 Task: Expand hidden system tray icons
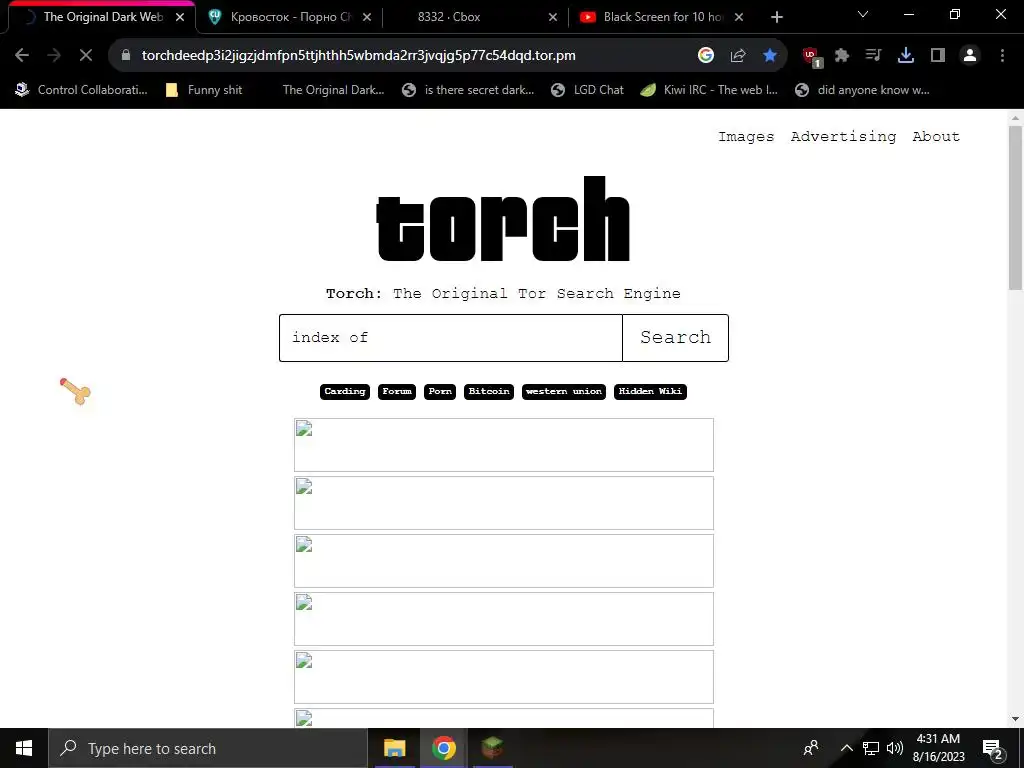(846, 748)
